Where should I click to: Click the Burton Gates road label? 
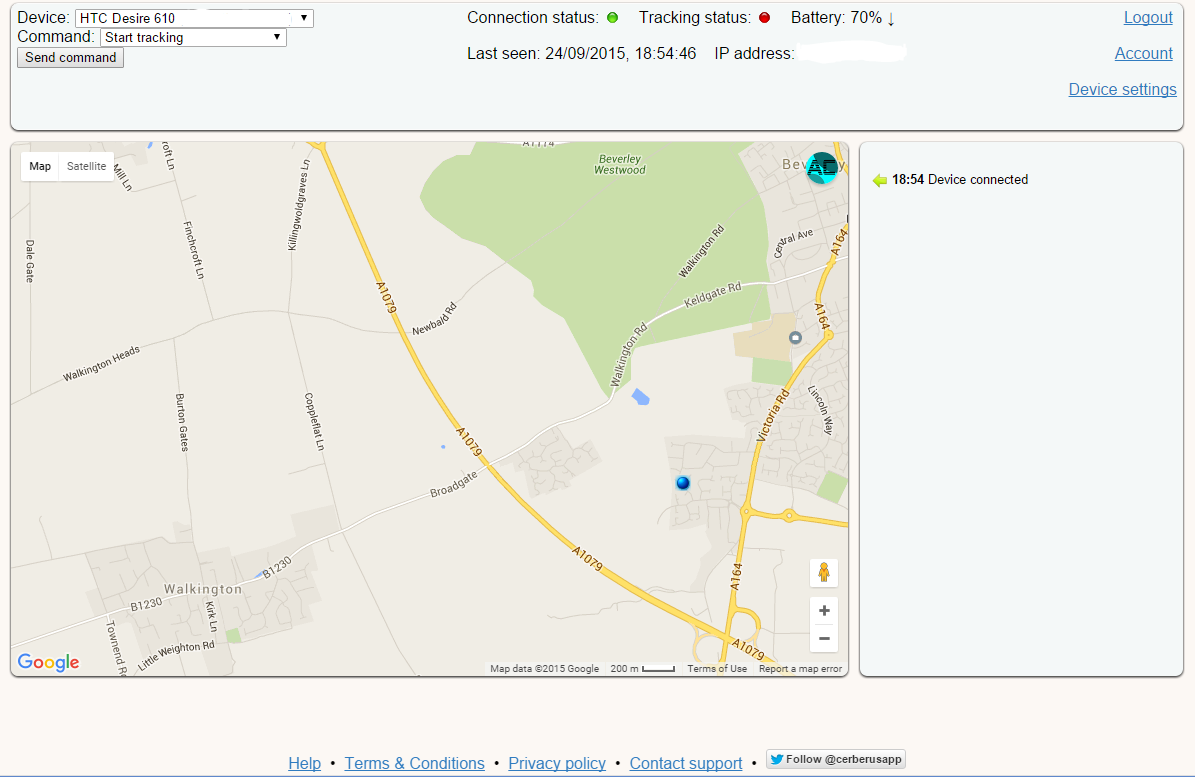(181, 423)
